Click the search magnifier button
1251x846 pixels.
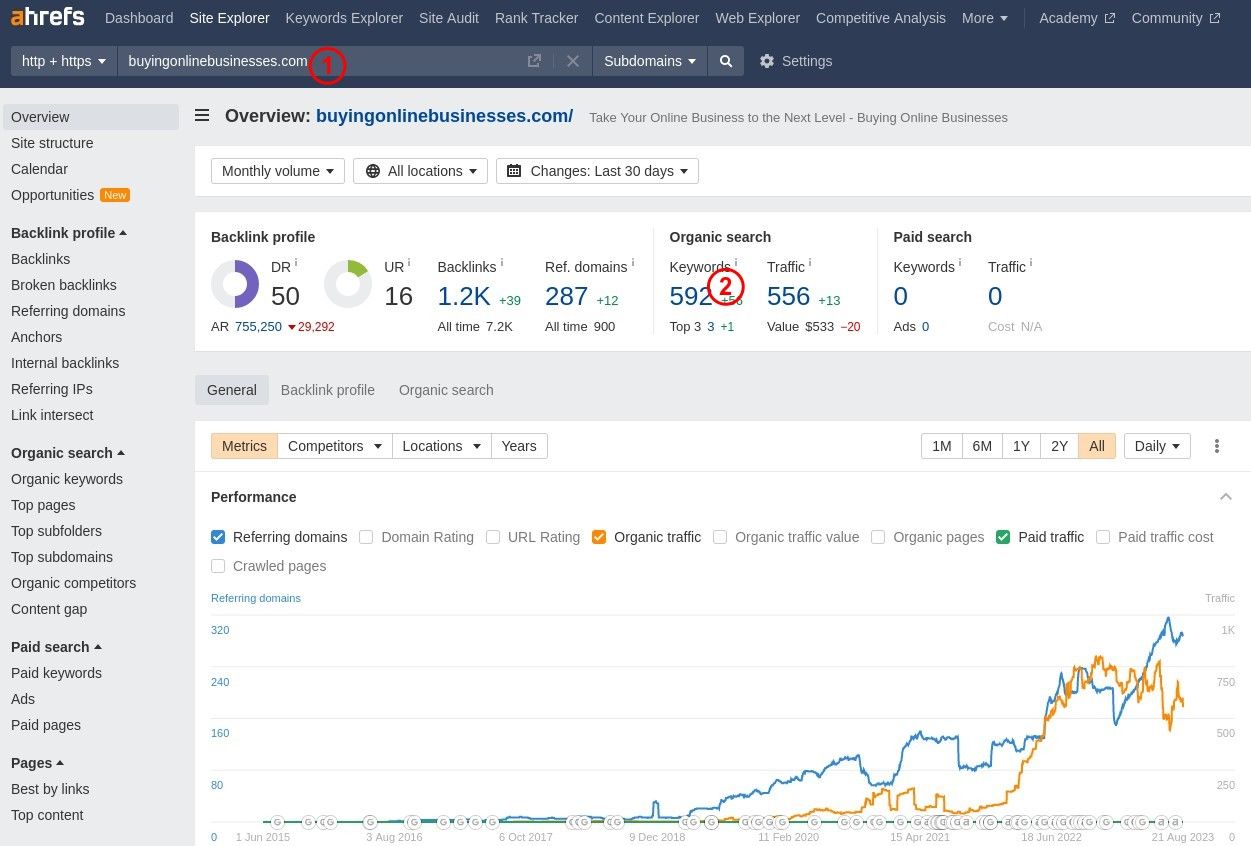point(726,61)
